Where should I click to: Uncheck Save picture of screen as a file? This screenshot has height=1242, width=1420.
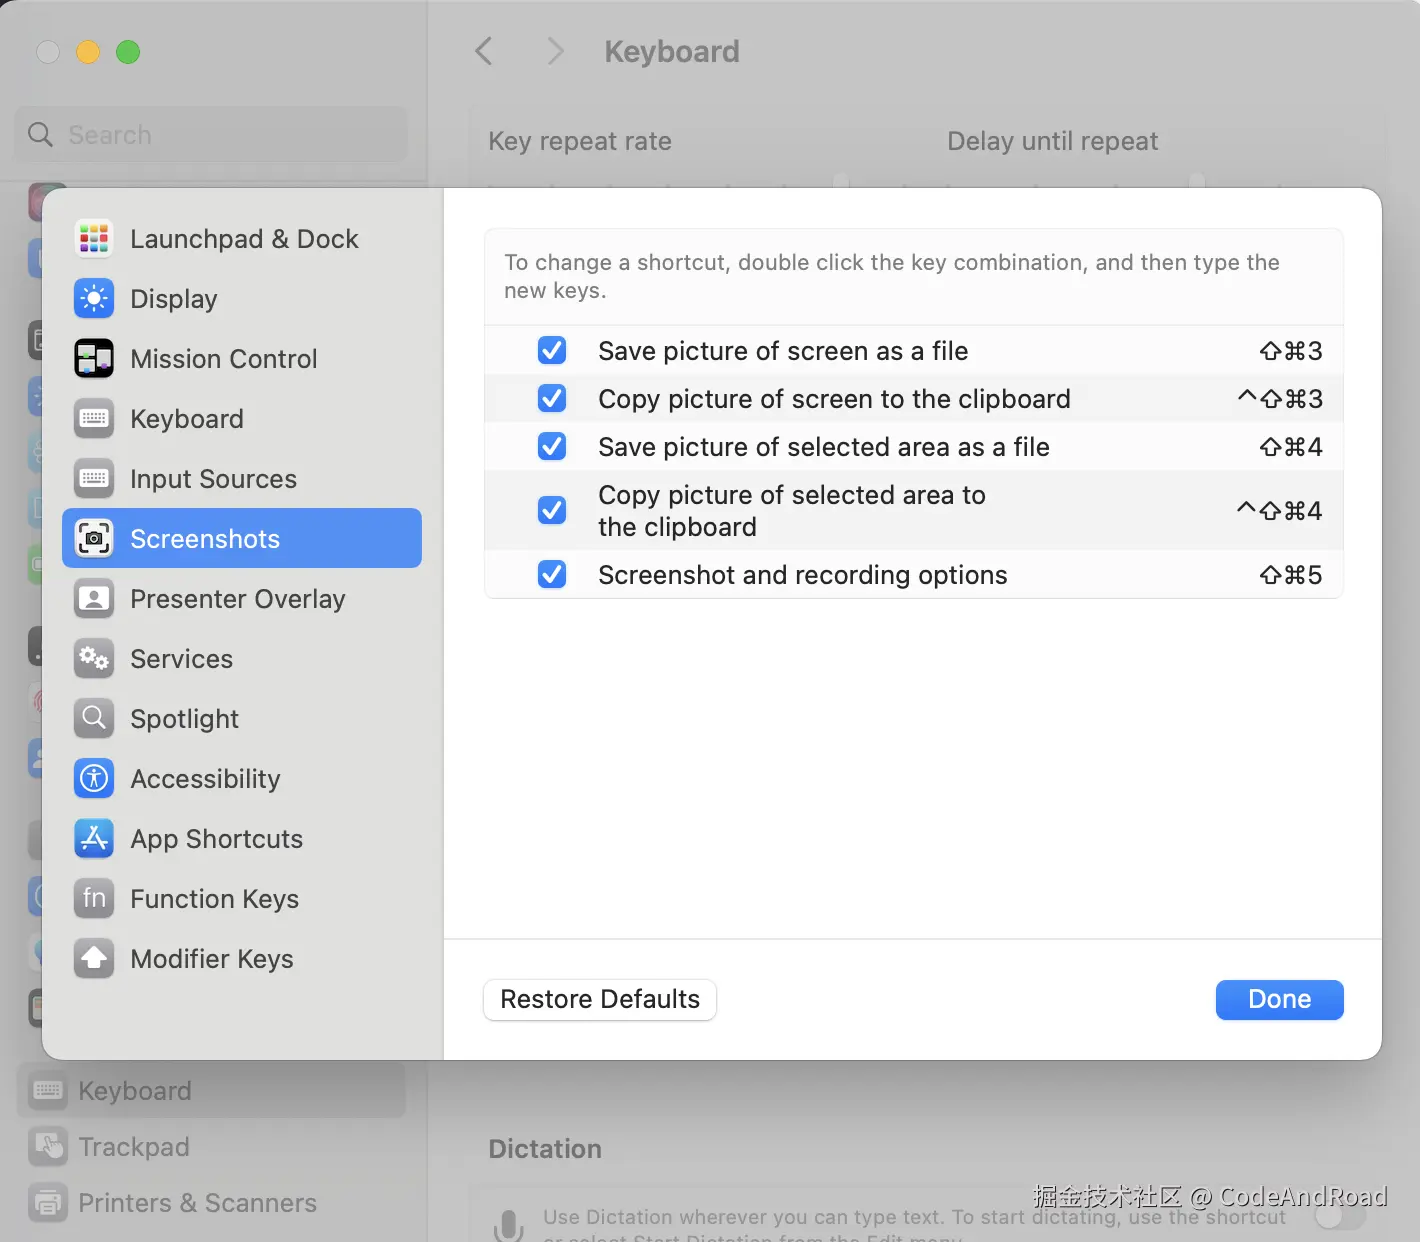coord(552,351)
